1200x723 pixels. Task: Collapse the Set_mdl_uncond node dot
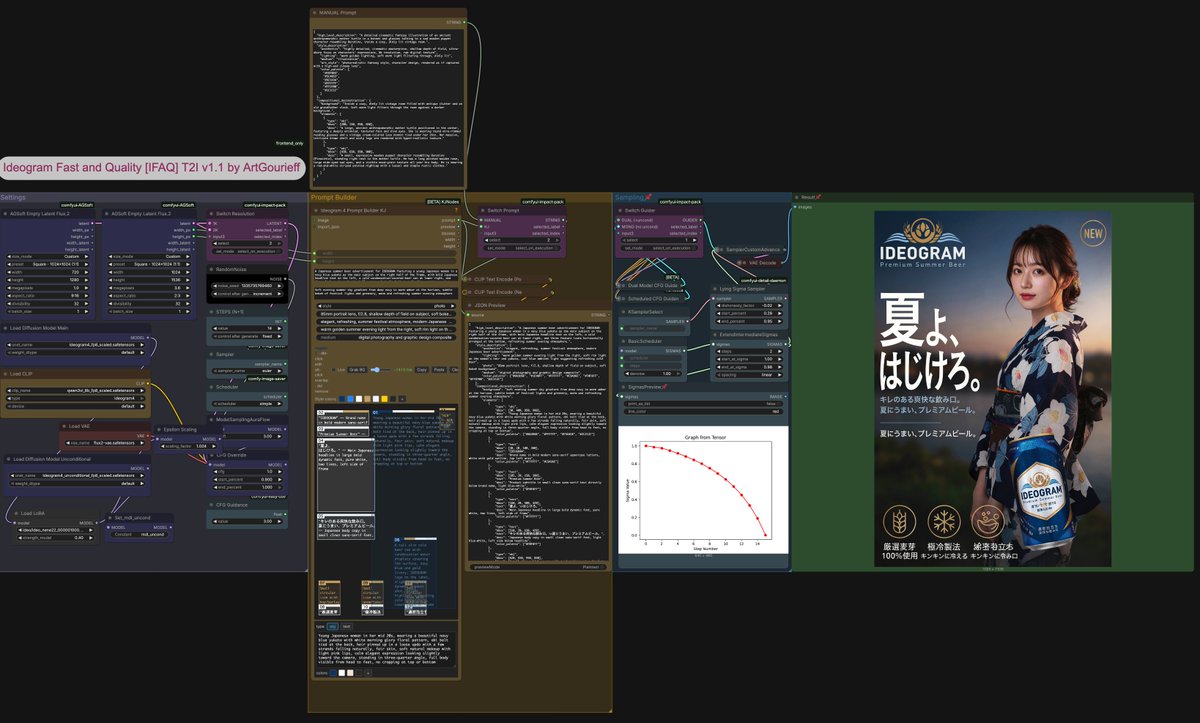(111, 518)
